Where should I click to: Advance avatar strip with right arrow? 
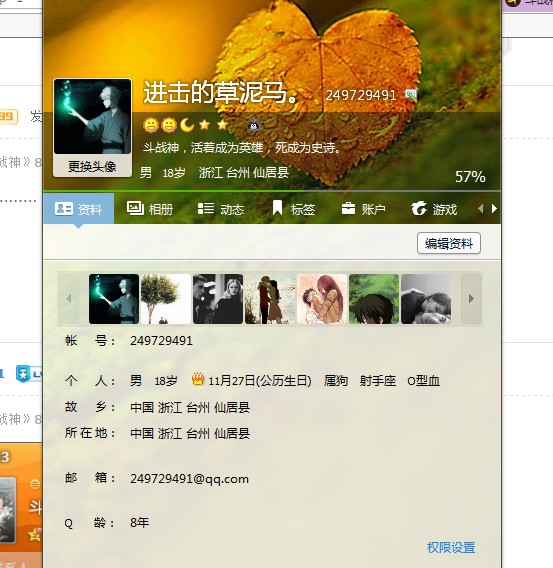(x=471, y=298)
